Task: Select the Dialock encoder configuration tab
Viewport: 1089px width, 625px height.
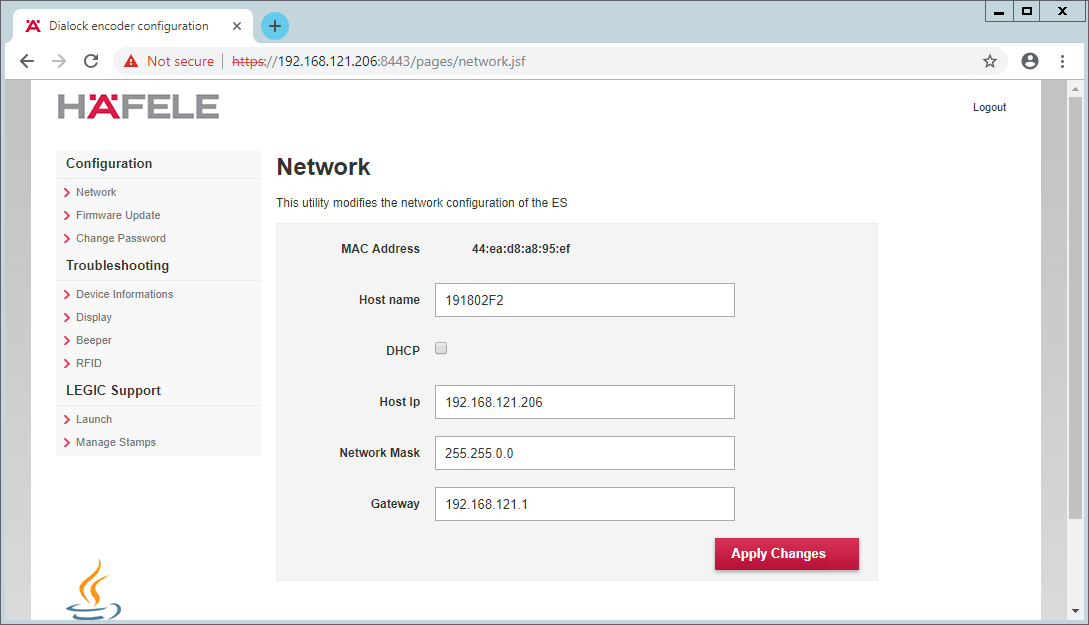Action: [x=132, y=26]
